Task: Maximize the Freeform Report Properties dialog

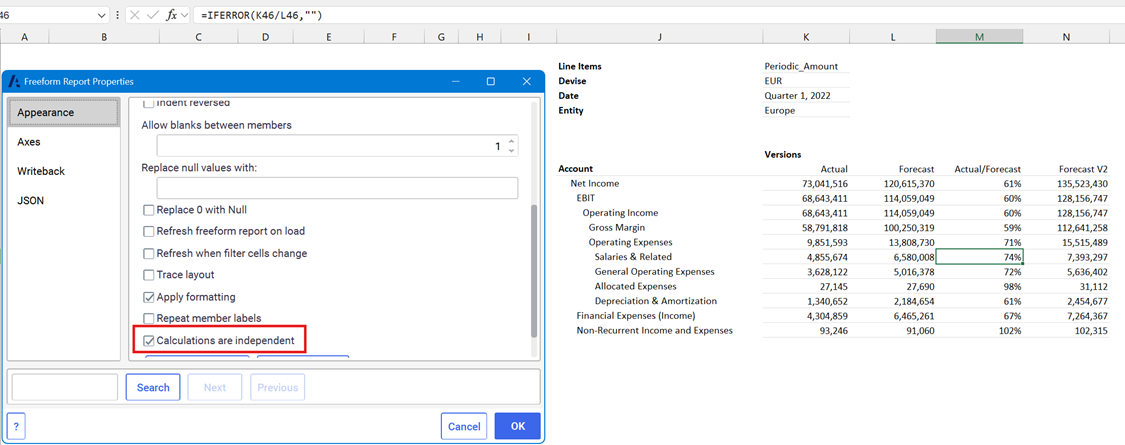Action: [491, 81]
